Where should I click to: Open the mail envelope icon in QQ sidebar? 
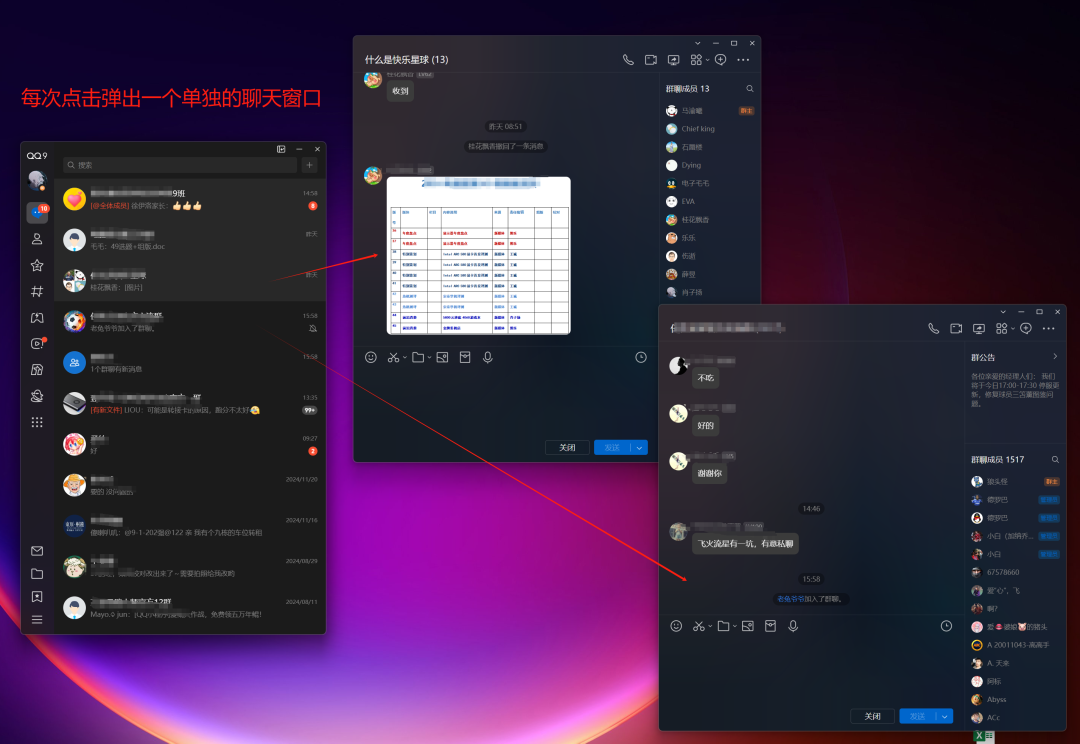tap(37, 551)
